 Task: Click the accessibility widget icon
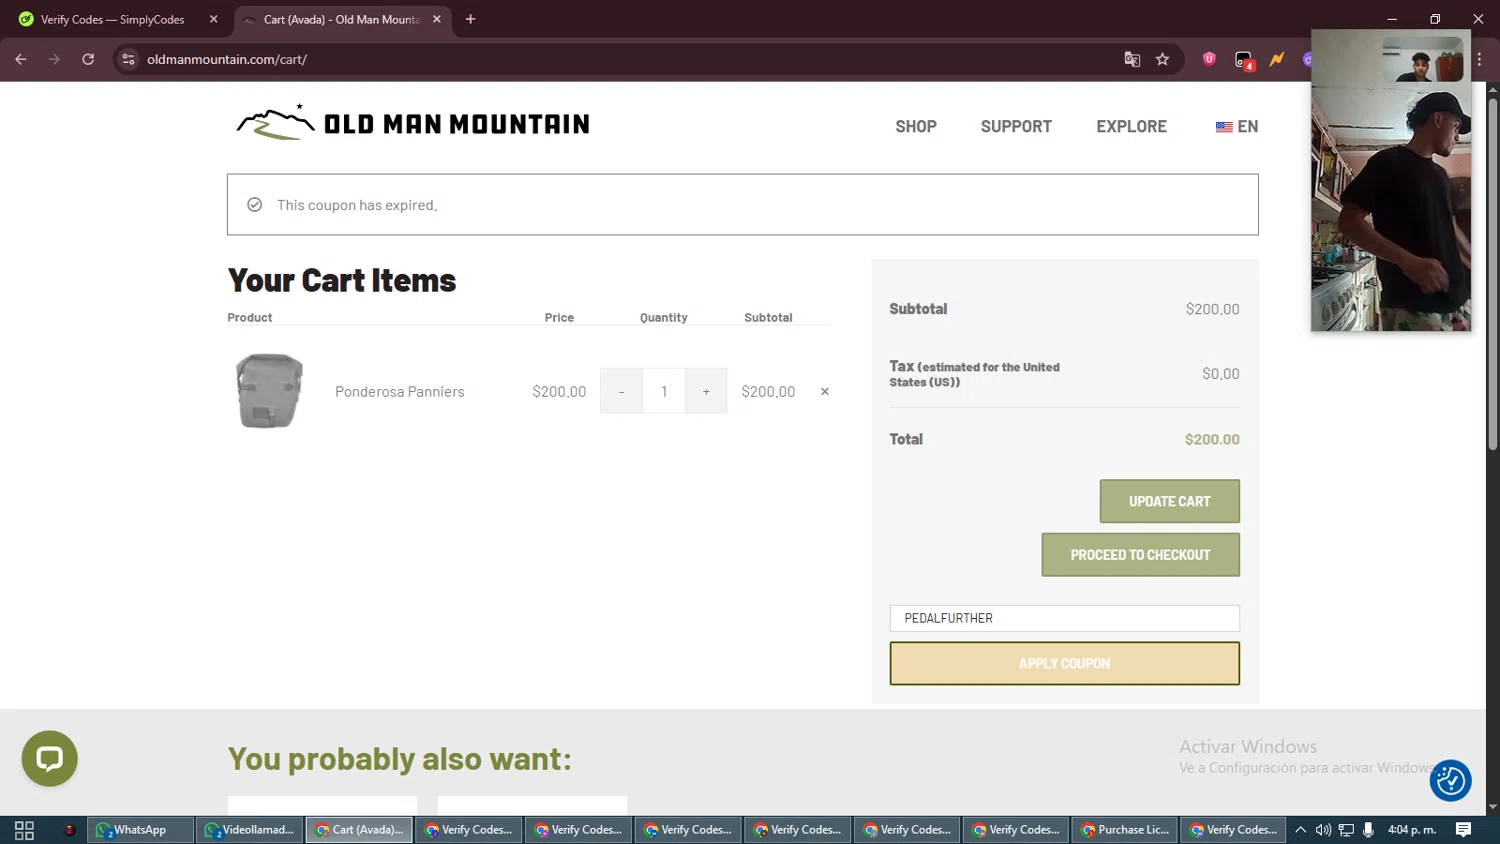tap(1450, 781)
